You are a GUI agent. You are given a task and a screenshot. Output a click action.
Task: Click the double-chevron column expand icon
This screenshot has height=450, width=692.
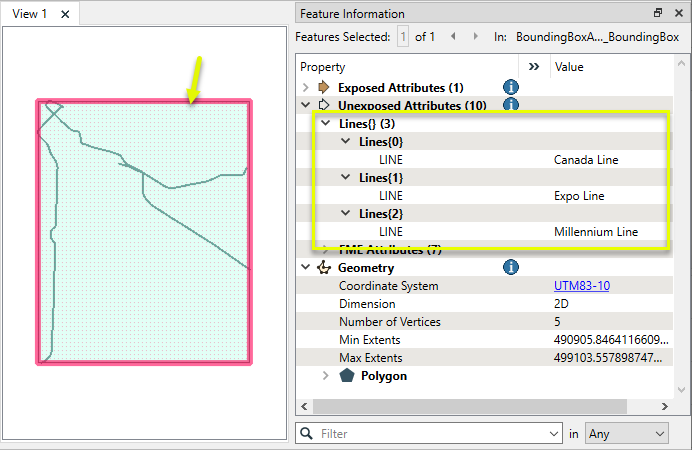[x=533, y=67]
